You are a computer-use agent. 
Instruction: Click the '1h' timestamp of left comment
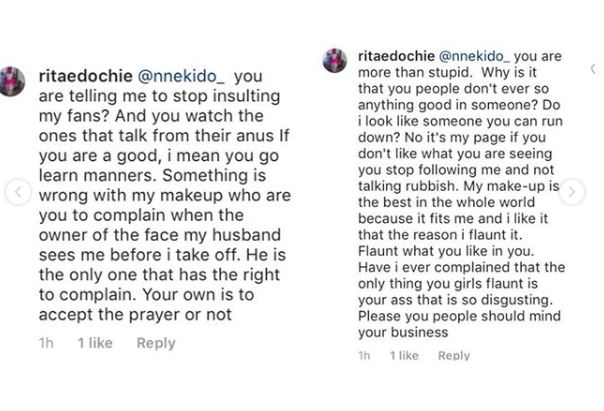[x=45, y=343]
